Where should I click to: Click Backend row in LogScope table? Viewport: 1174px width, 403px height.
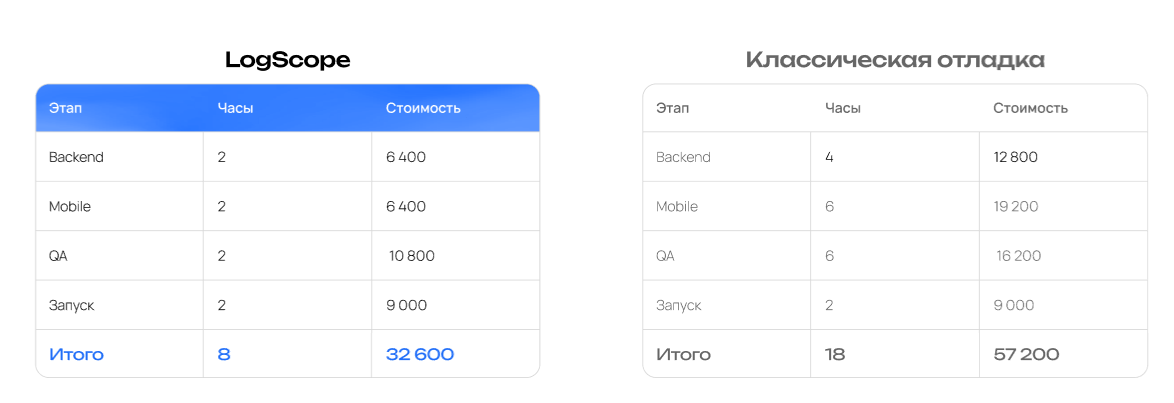tap(76, 157)
